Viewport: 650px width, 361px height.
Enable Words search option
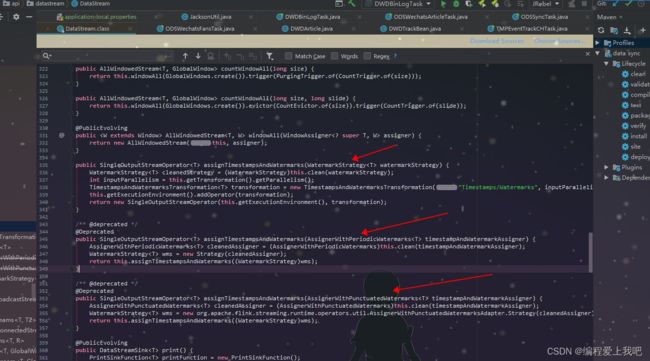344,56
